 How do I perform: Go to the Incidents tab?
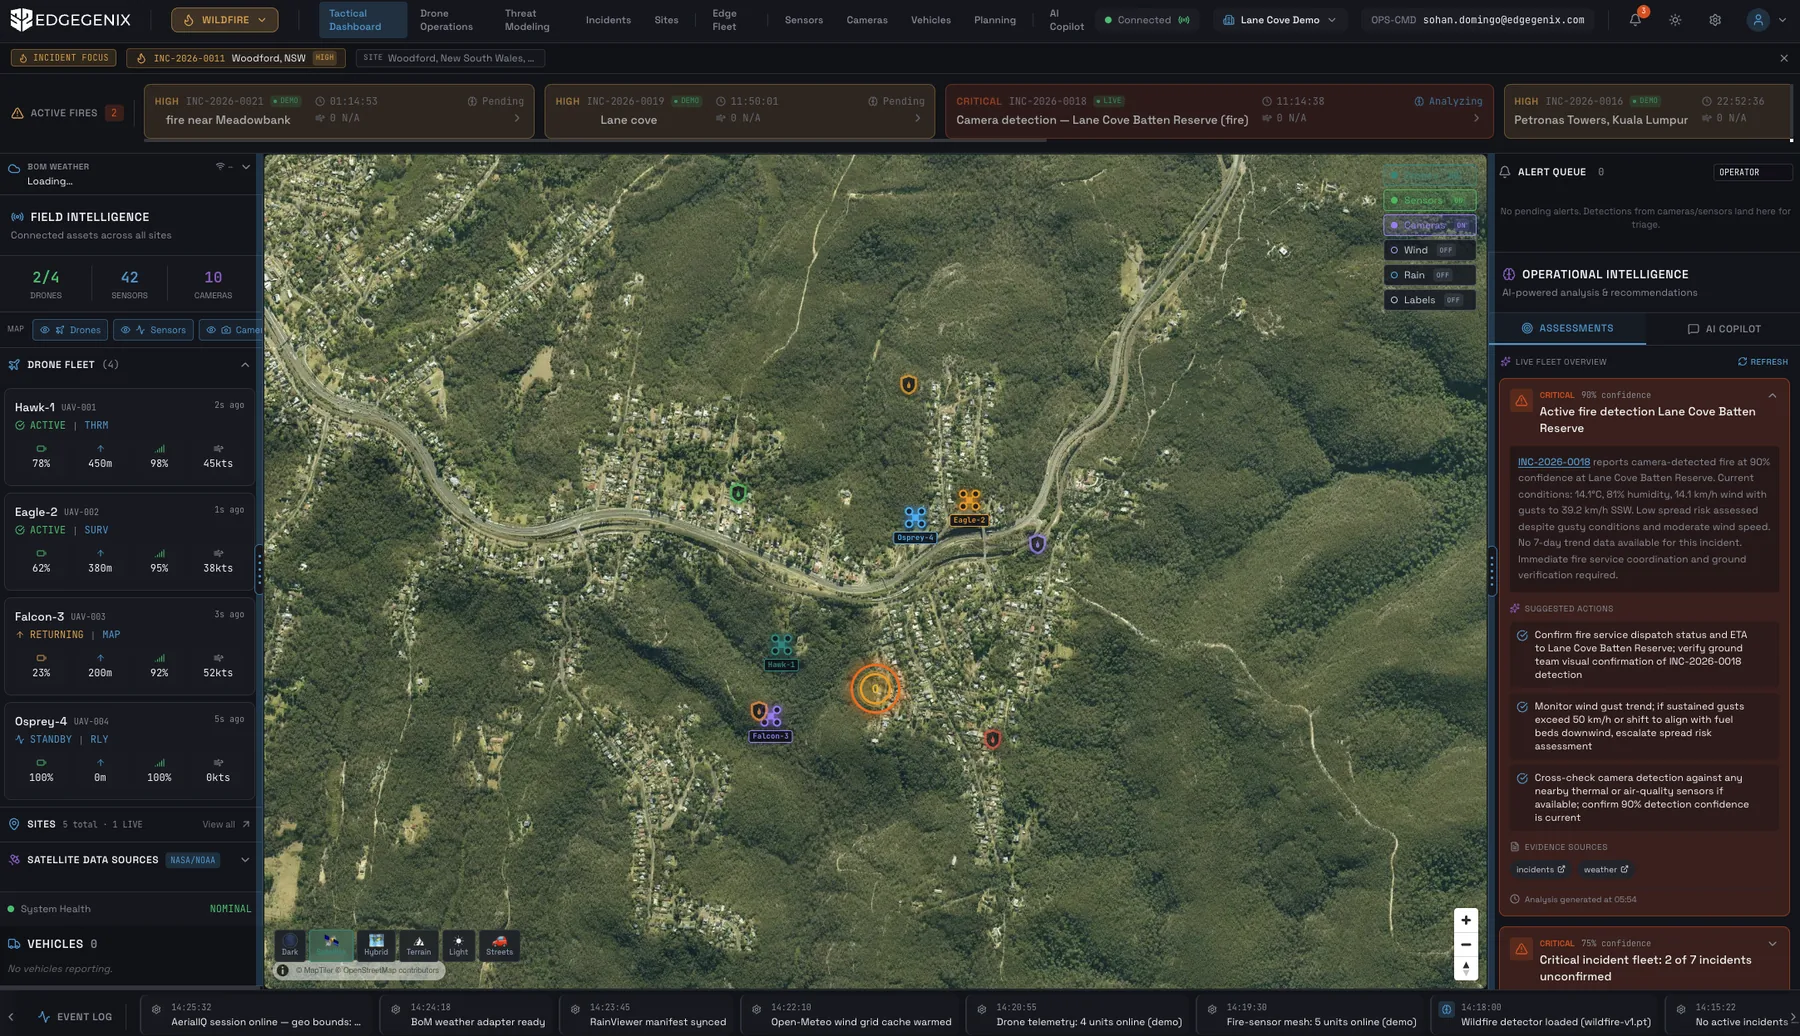coord(608,20)
